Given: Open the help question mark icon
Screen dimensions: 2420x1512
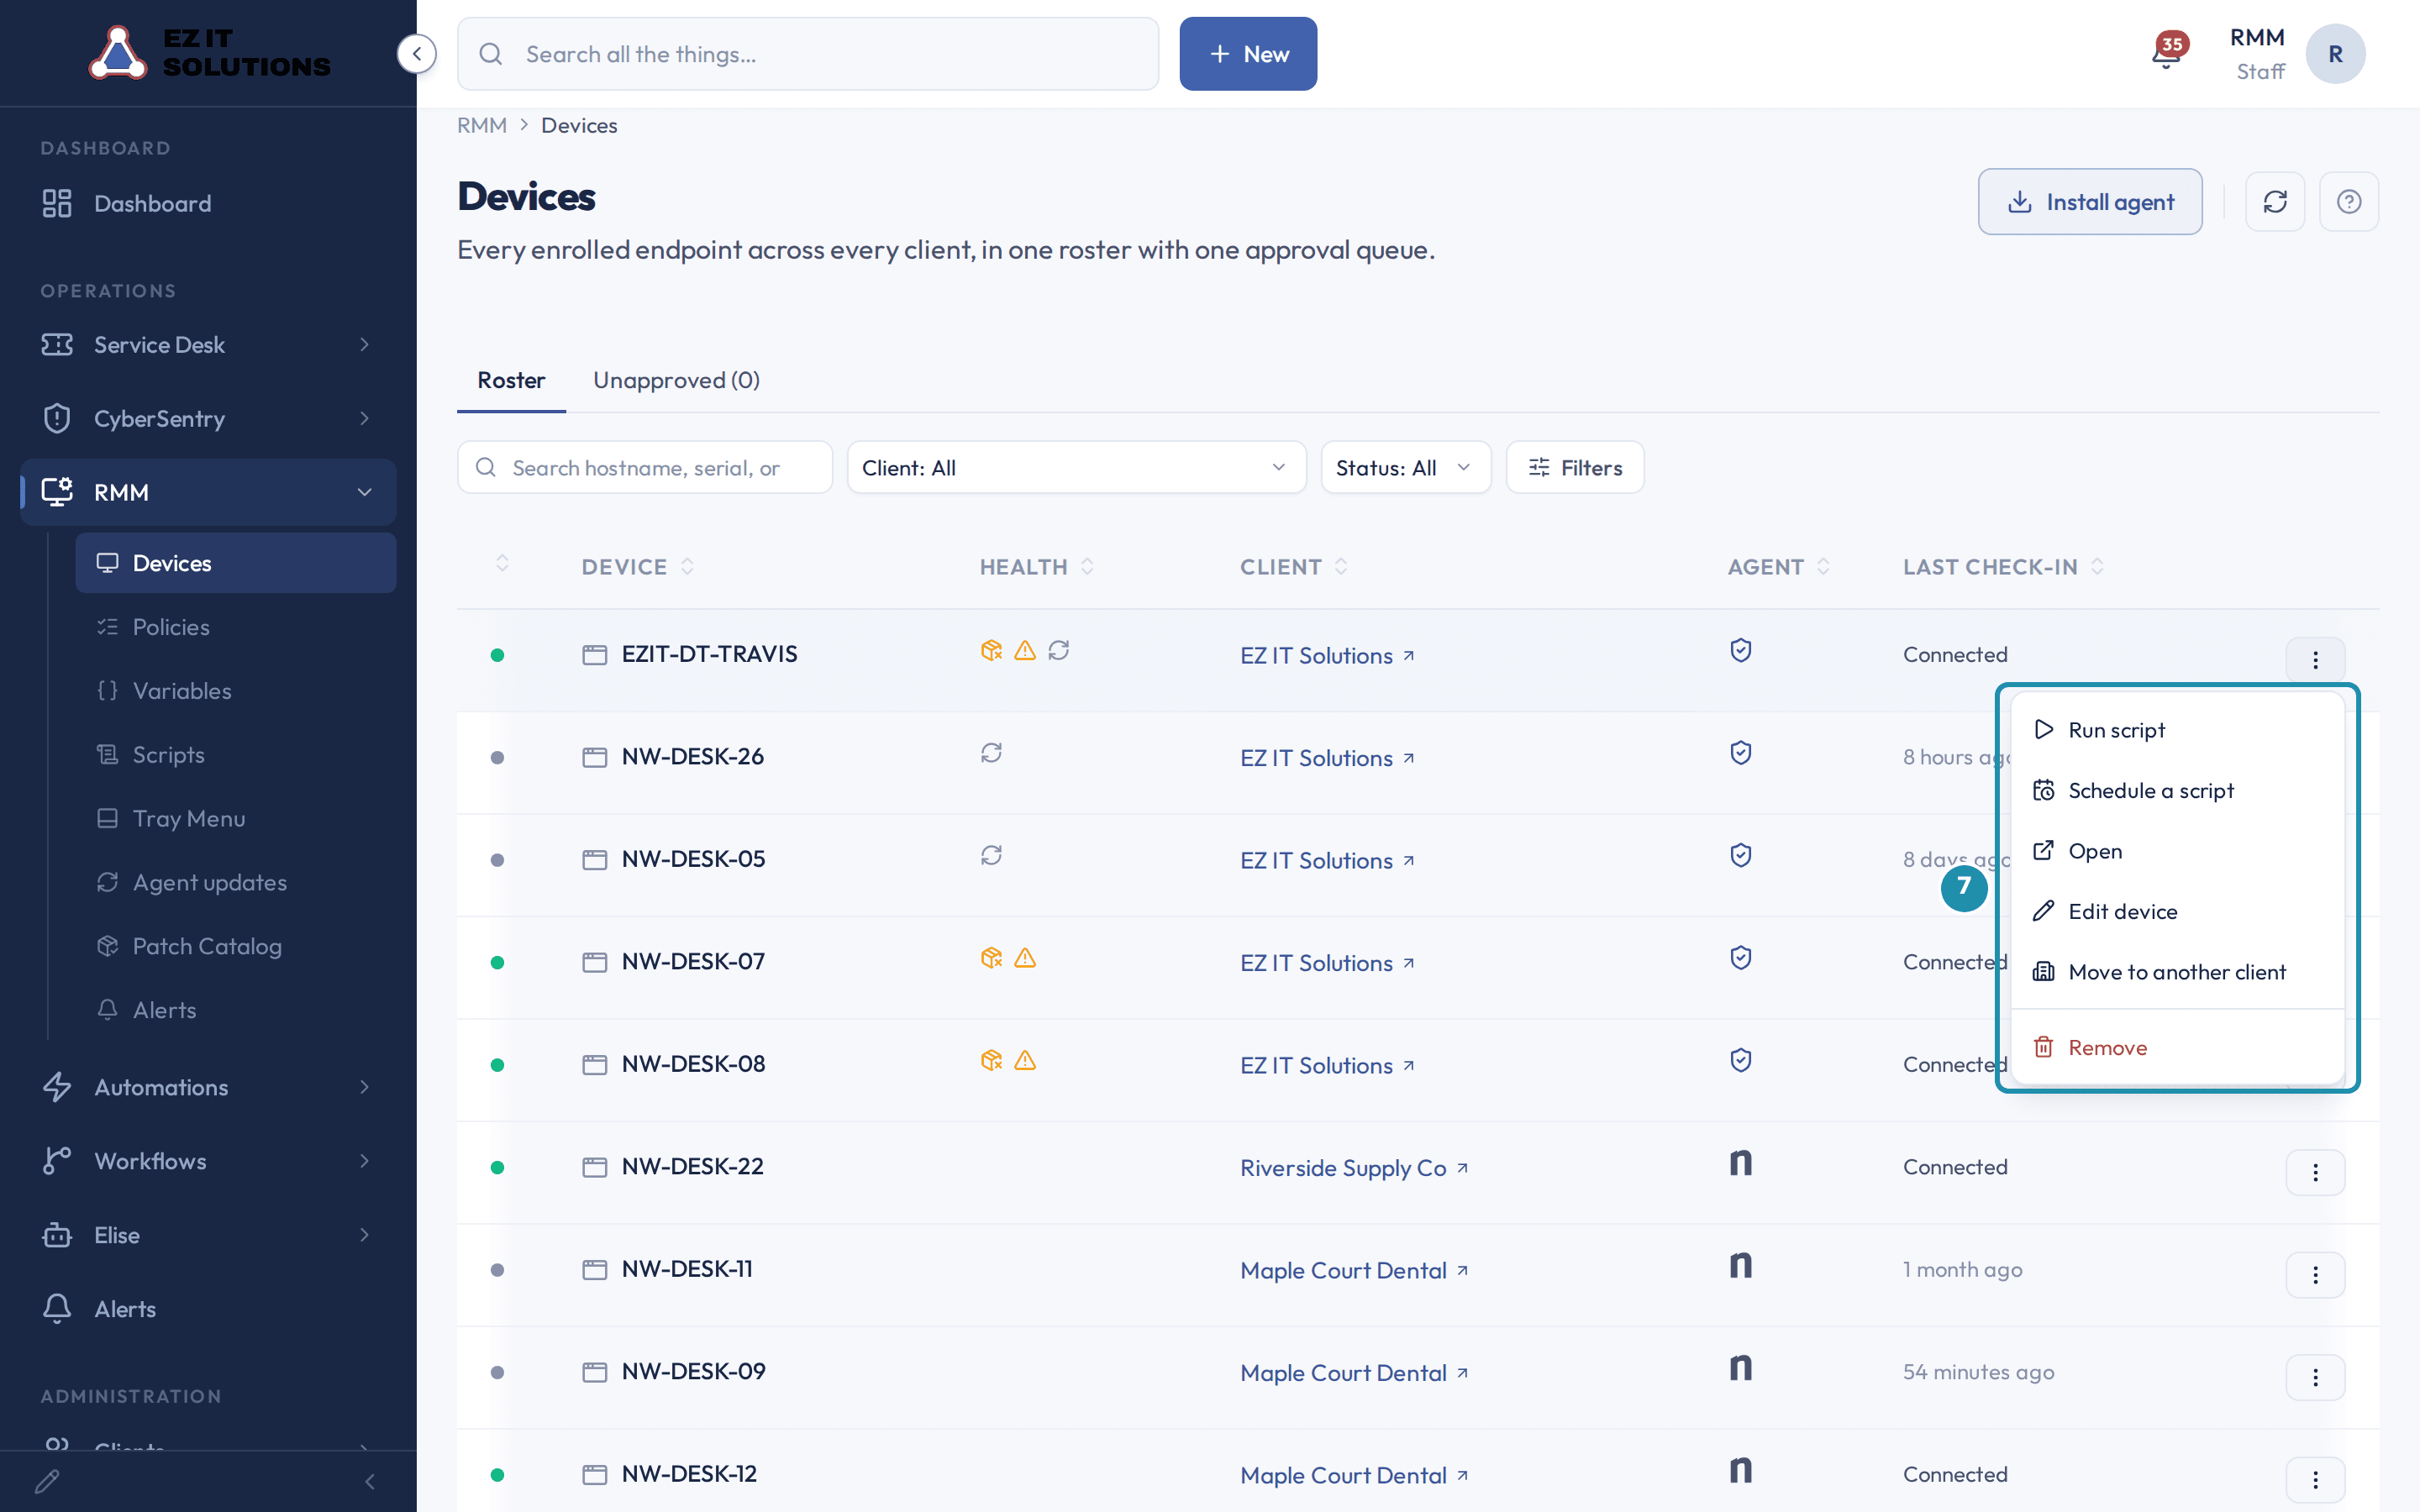Looking at the screenshot, I should (2349, 202).
